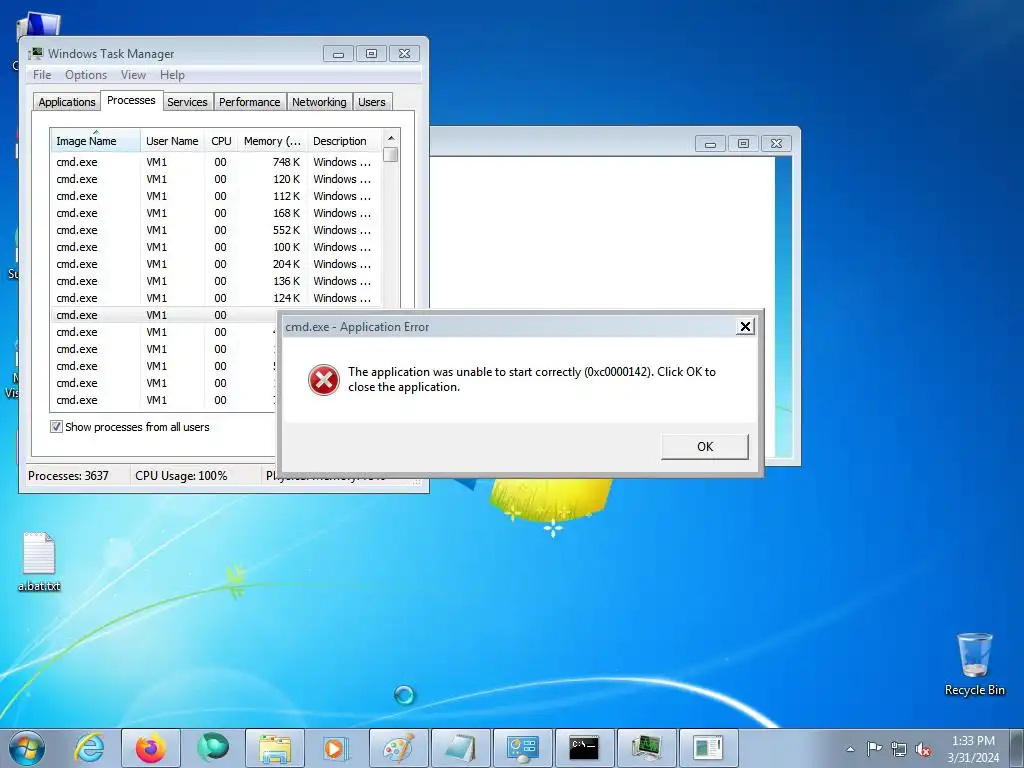Close the cmd.exe Application Error dialog
The image size is (1024, 768).
[x=745, y=327]
